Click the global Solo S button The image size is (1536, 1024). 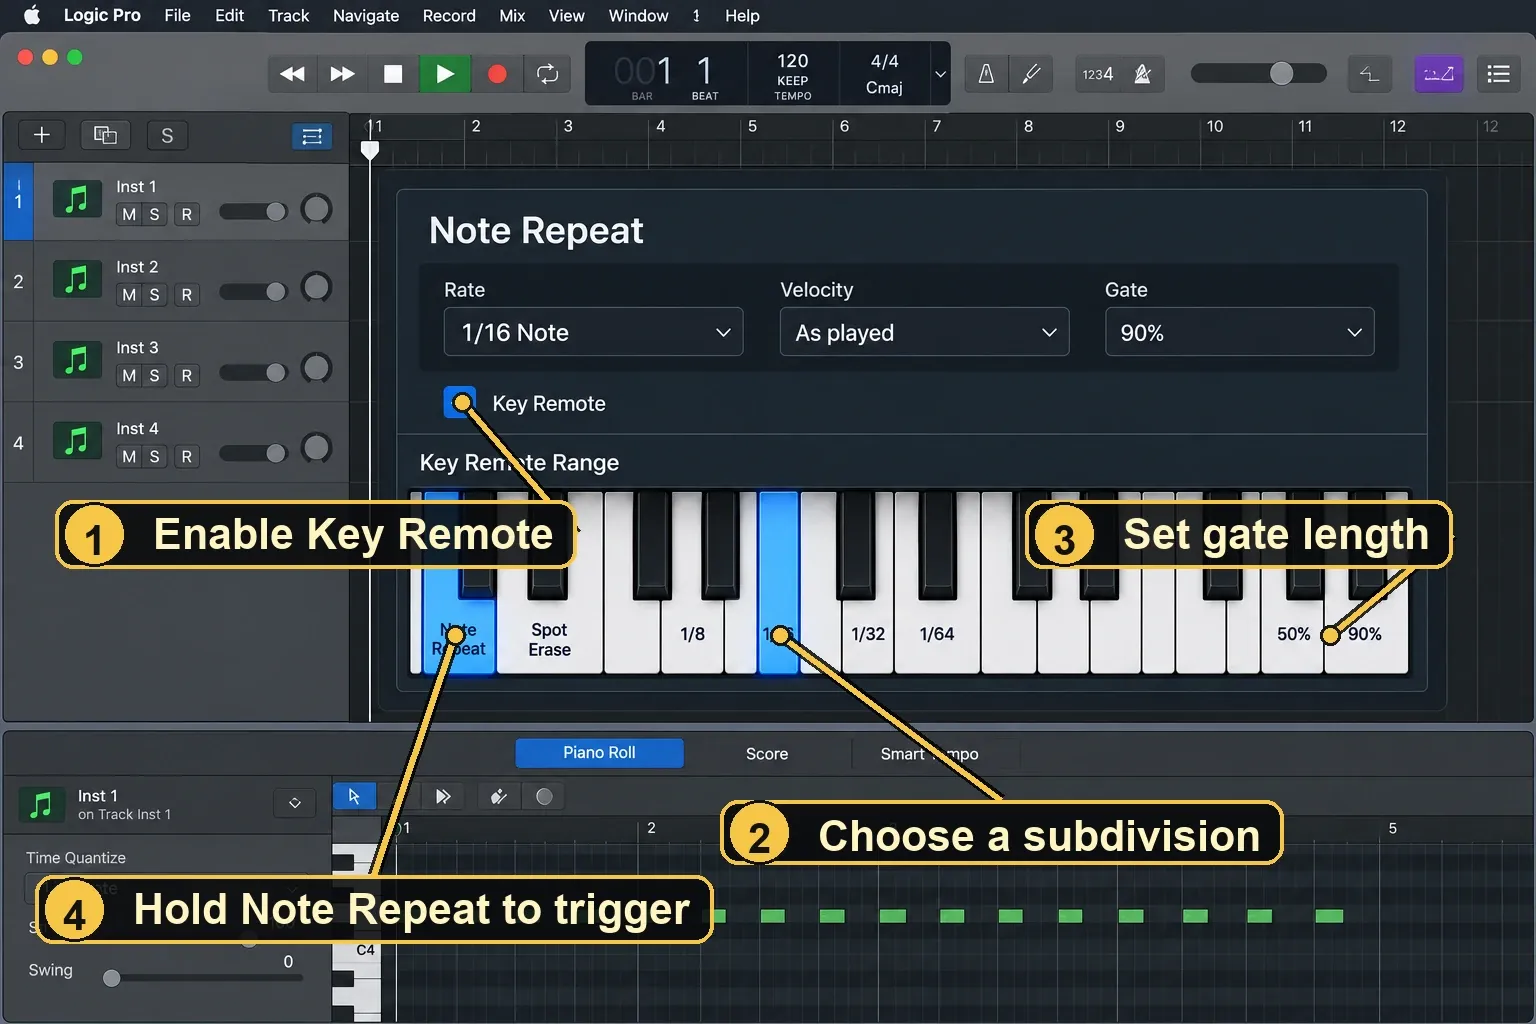(167, 135)
